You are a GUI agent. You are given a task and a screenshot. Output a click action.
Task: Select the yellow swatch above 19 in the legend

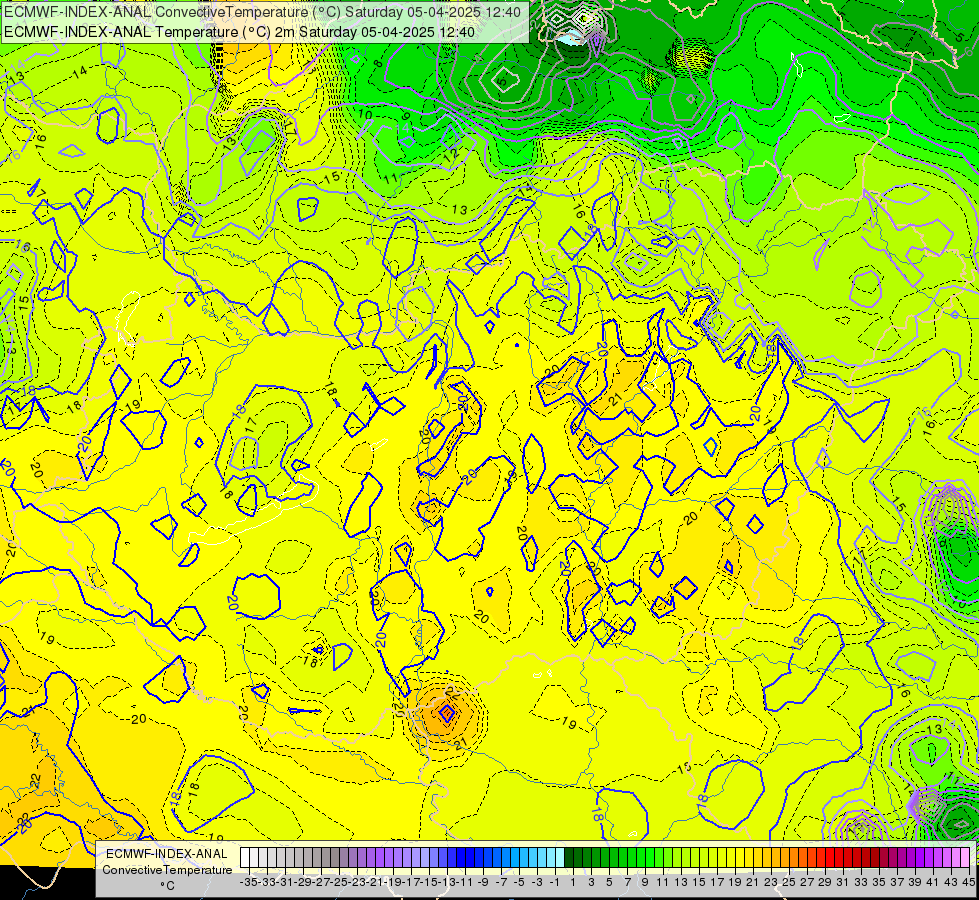tap(730, 858)
